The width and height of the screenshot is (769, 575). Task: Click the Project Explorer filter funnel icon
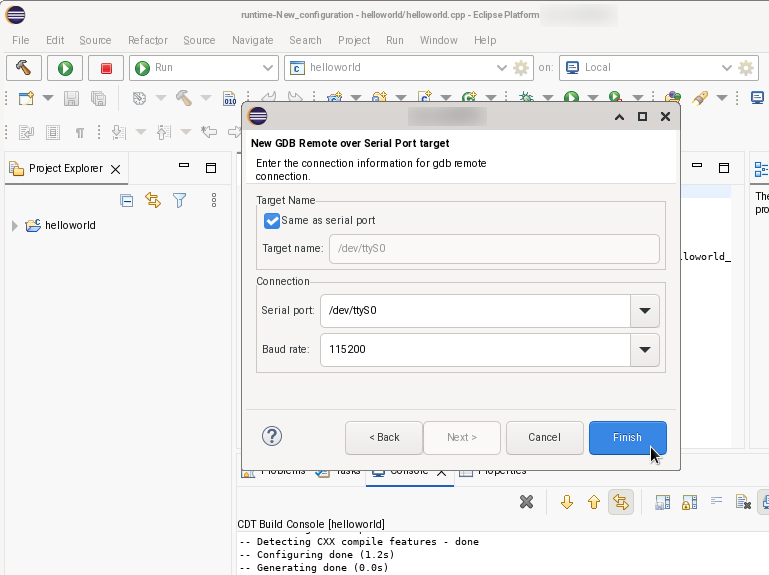click(x=180, y=200)
